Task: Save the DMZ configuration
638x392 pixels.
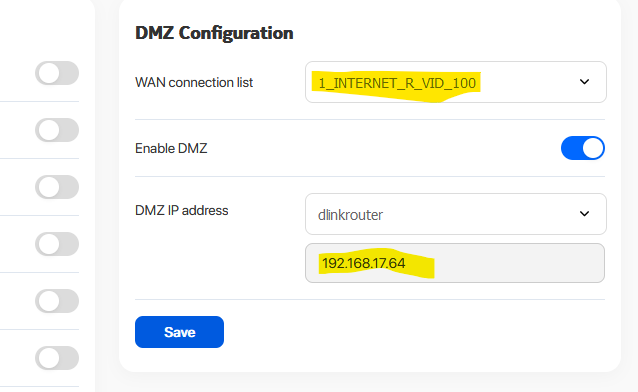Action: tap(179, 332)
